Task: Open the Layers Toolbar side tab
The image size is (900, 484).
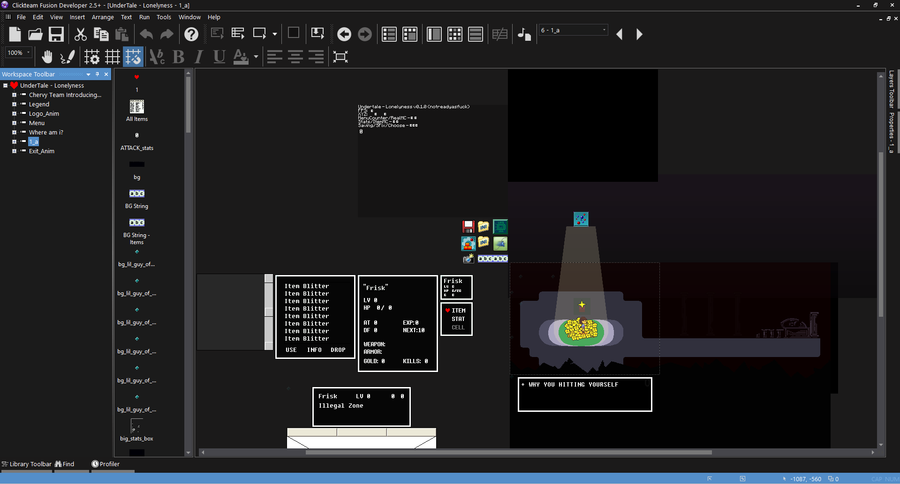Action: (891, 89)
